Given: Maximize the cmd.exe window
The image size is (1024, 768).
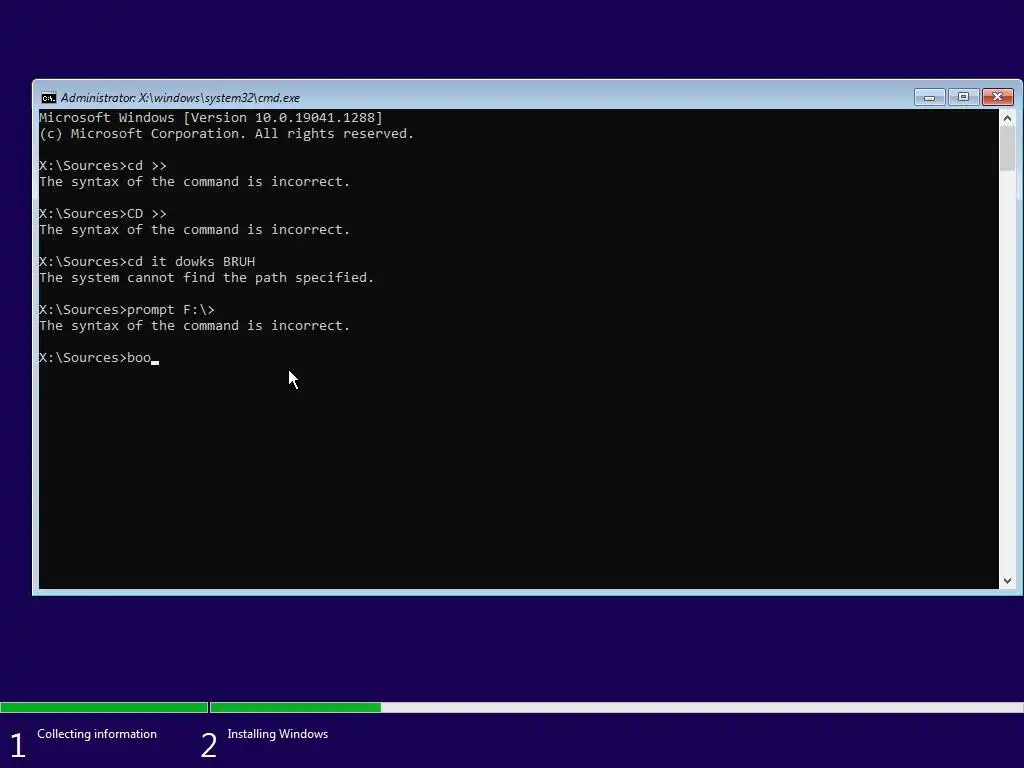Looking at the screenshot, I should [963, 97].
